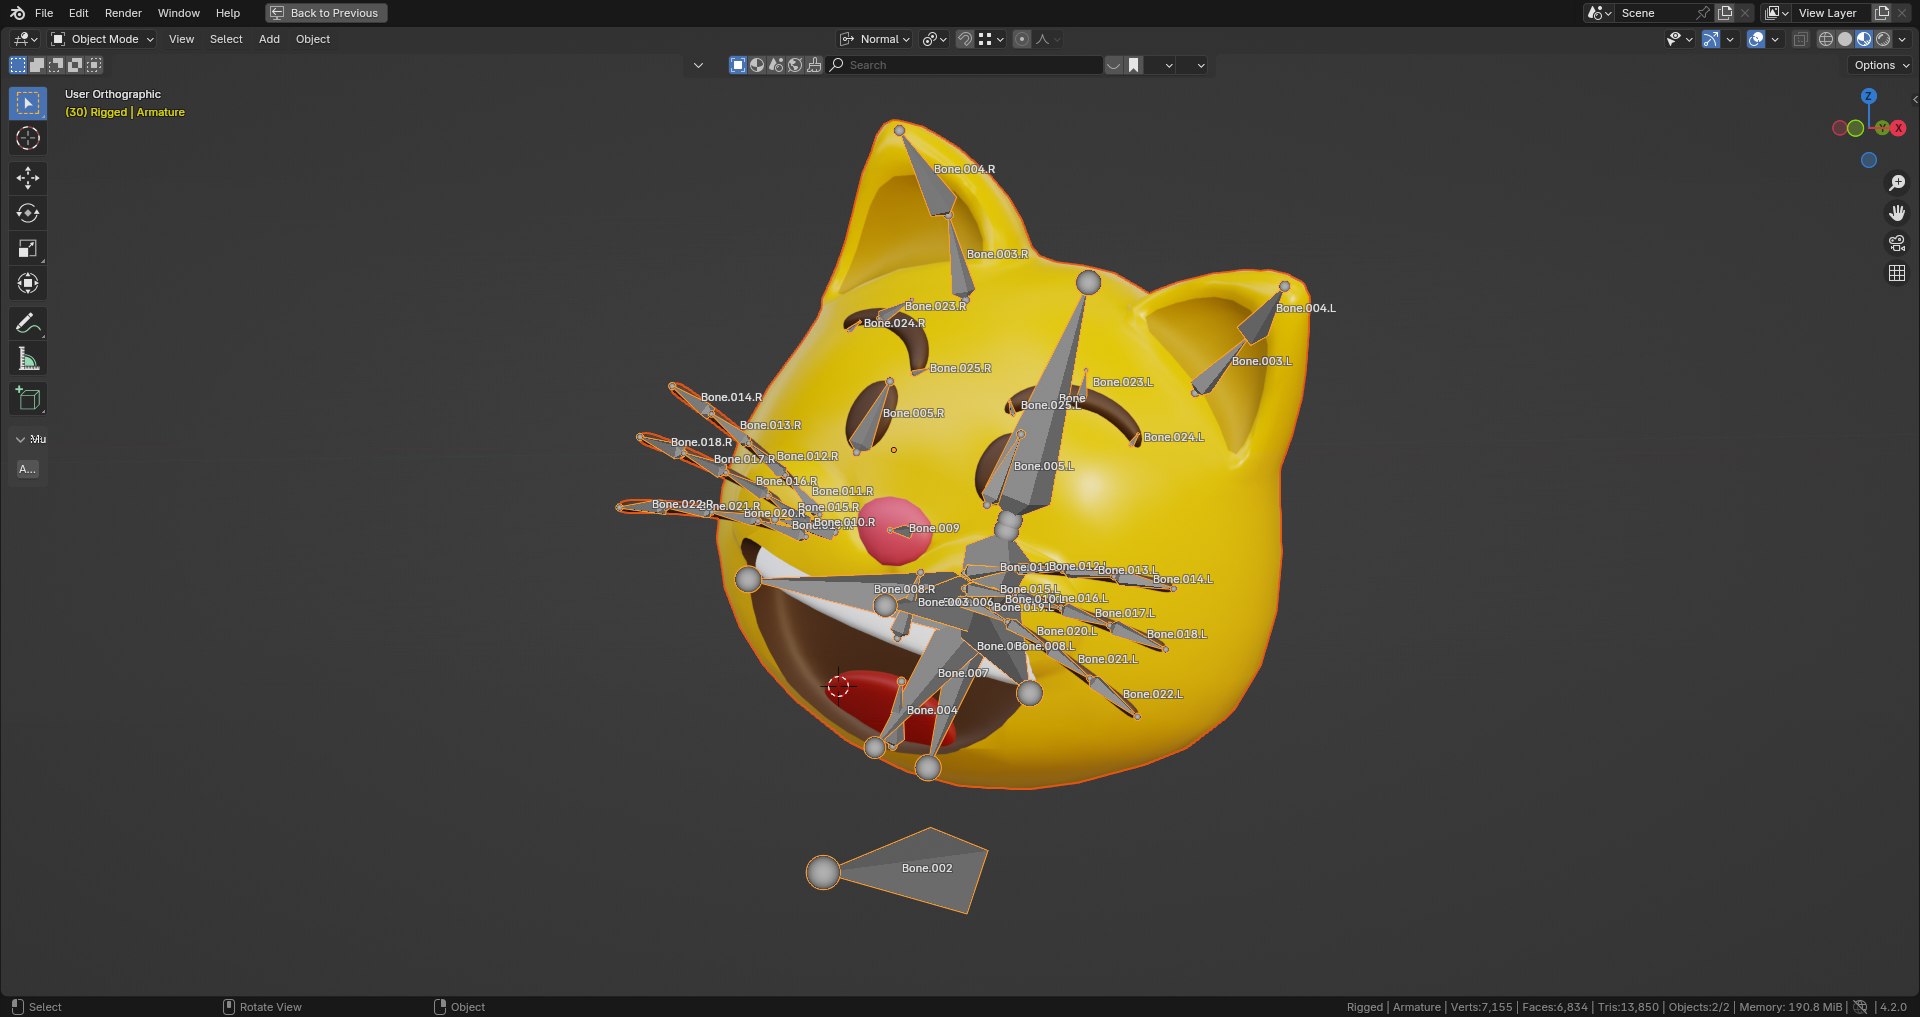This screenshot has width=1920, height=1017.
Task: Open the Help menu
Action: pos(228,13)
